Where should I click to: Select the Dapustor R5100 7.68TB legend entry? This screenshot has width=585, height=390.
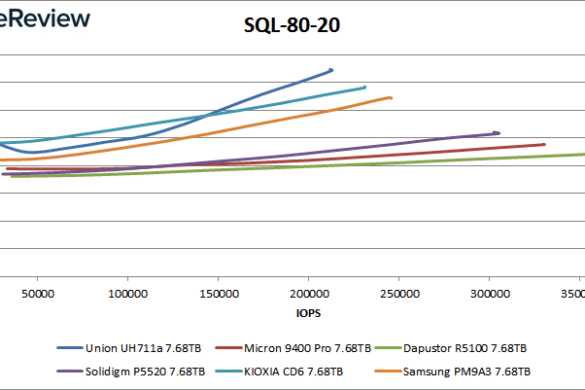(x=450, y=348)
